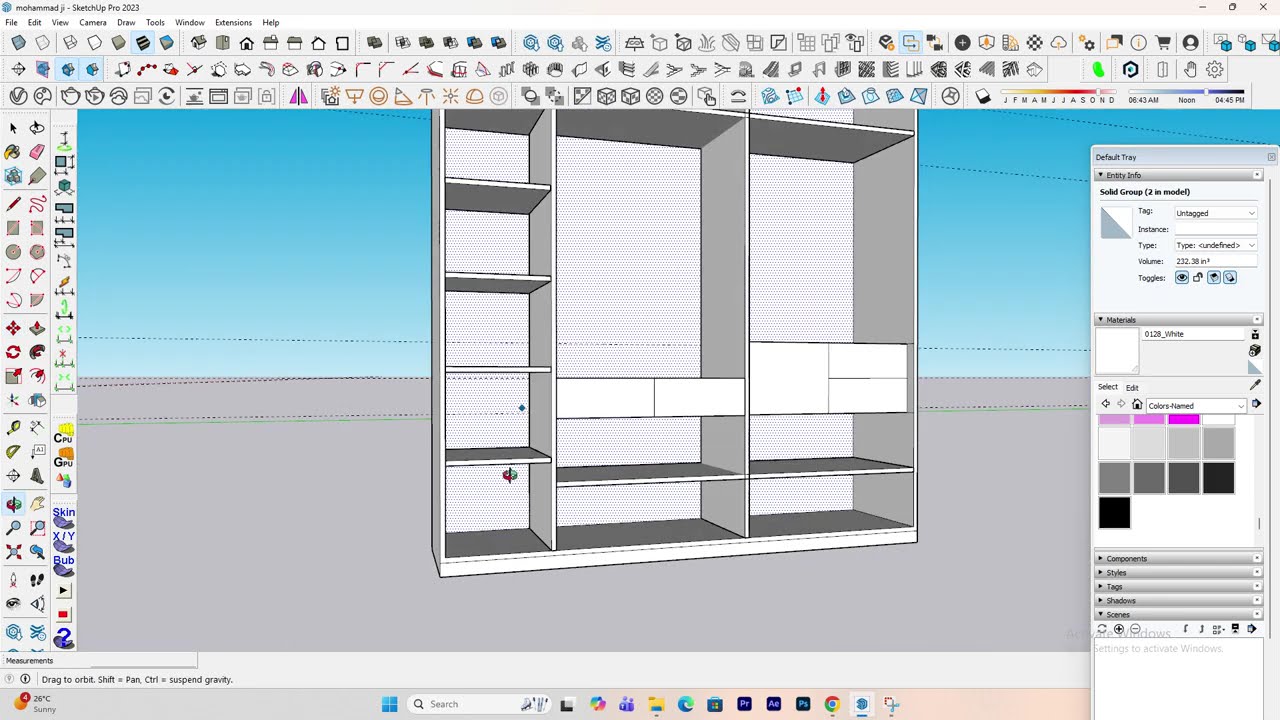The height and width of the screenshot is (720, 1280).
Task: Open the Colors-Named library dropdown
Action: pos(1195,405)
